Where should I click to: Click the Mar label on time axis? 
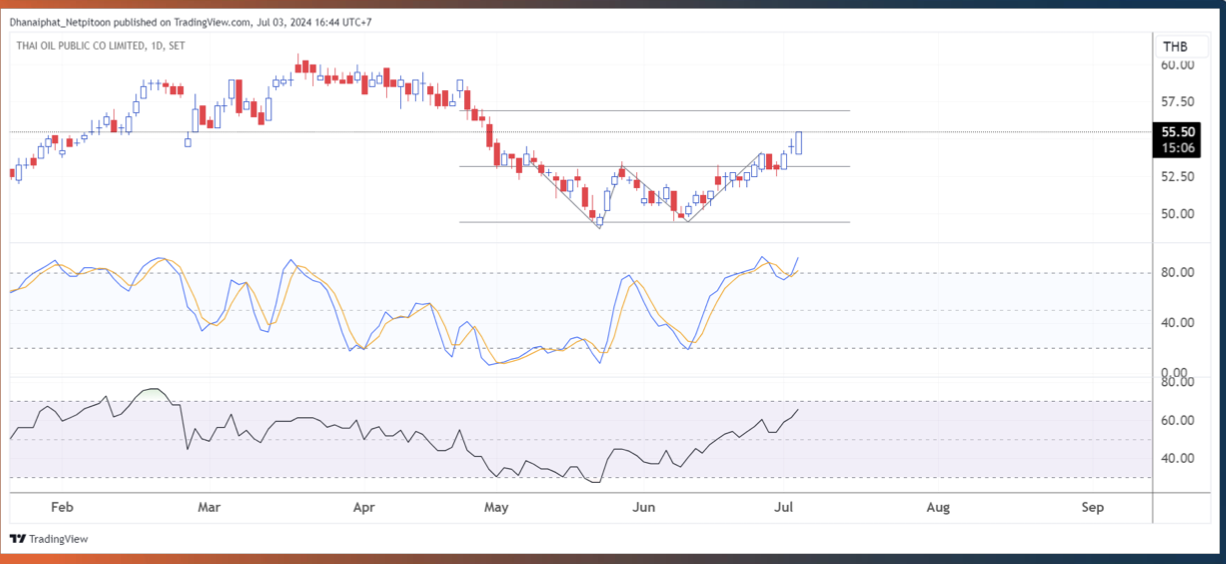point(208,507)
